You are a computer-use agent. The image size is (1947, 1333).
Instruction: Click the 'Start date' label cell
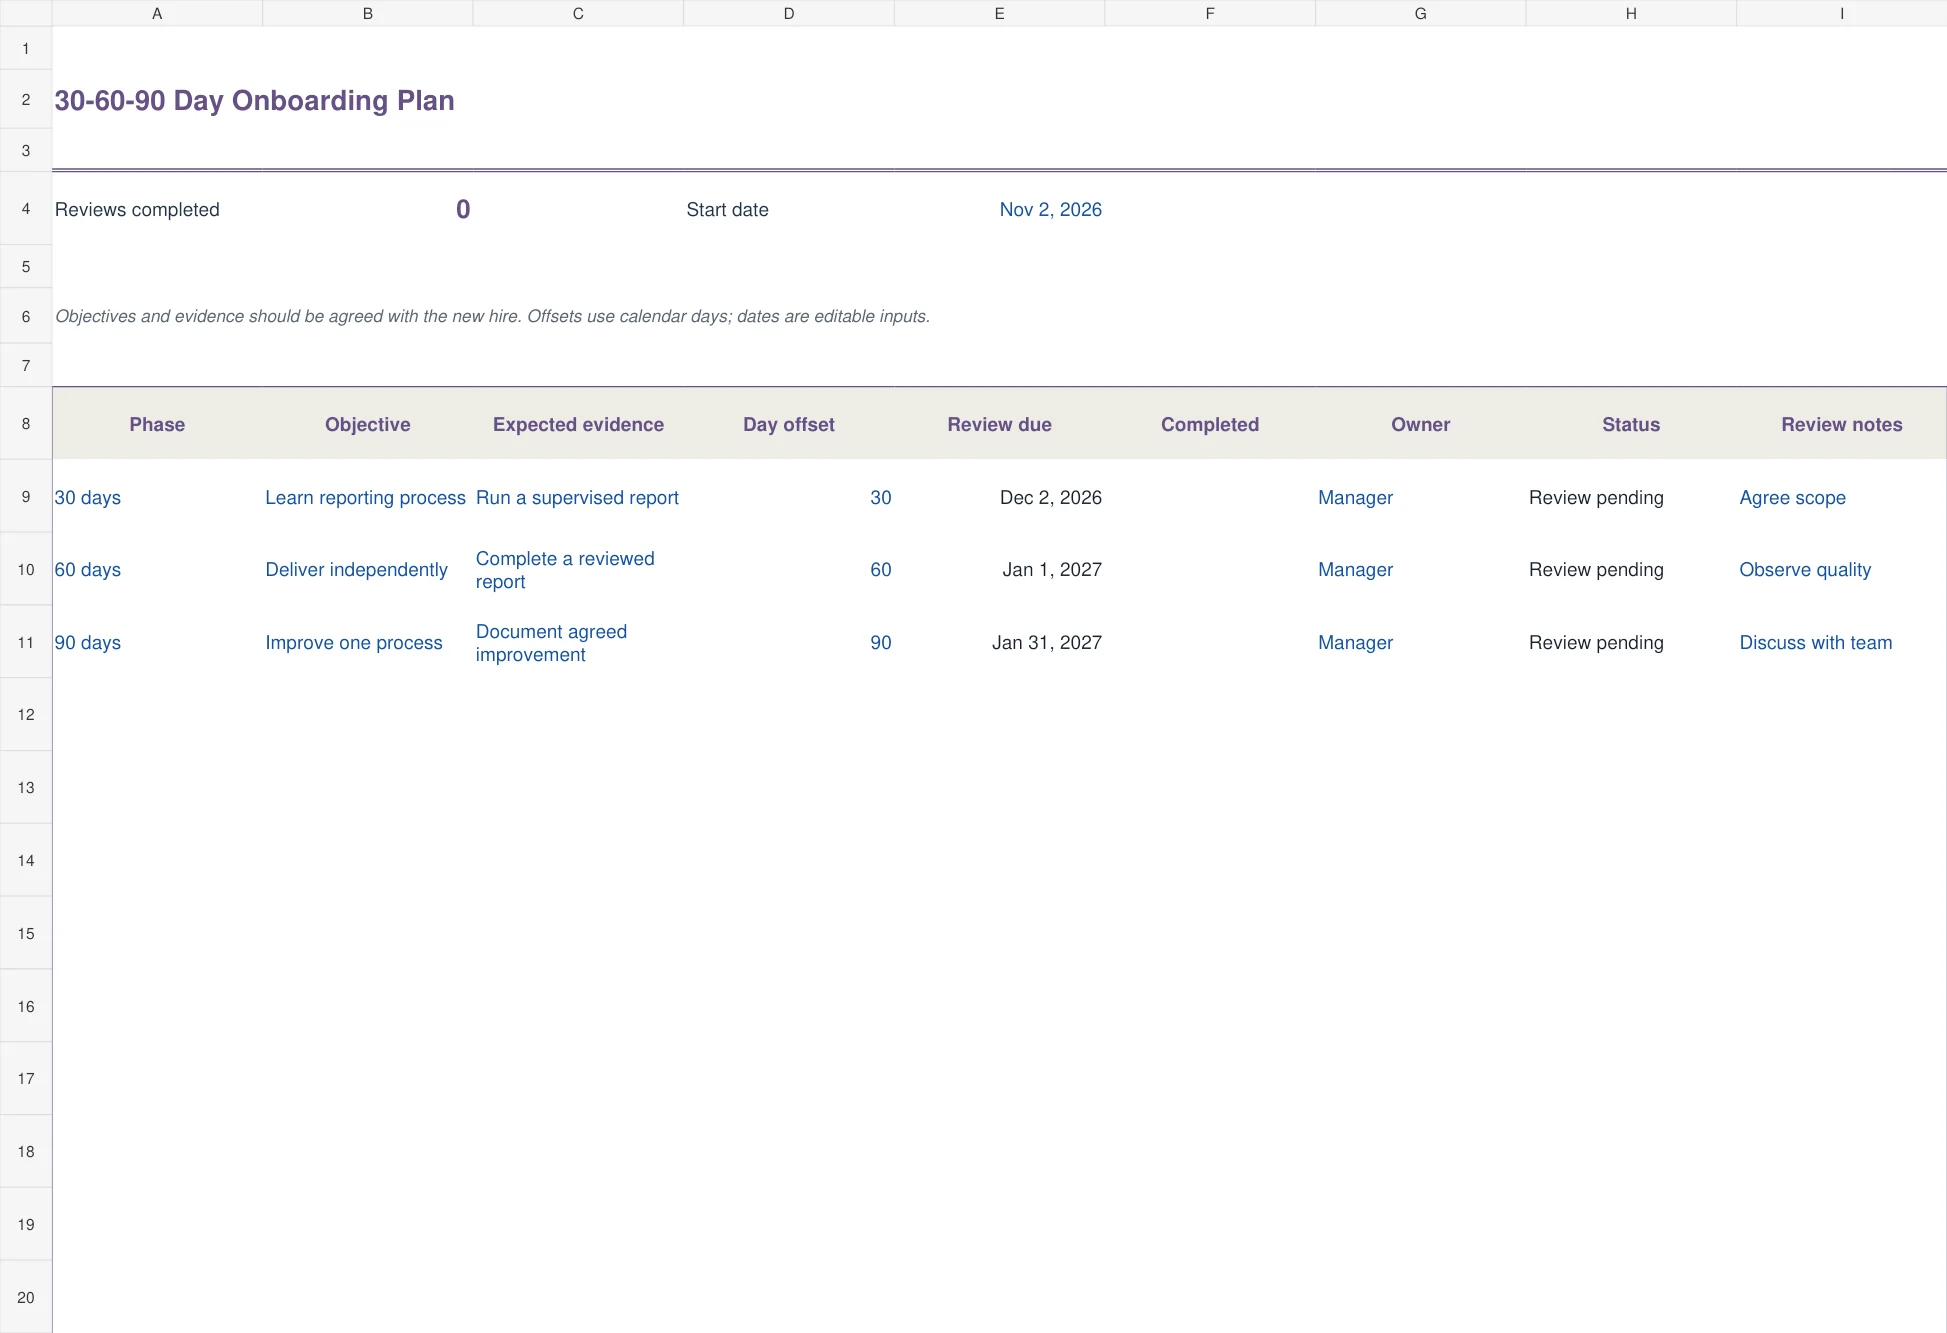(x=789, y=209)
